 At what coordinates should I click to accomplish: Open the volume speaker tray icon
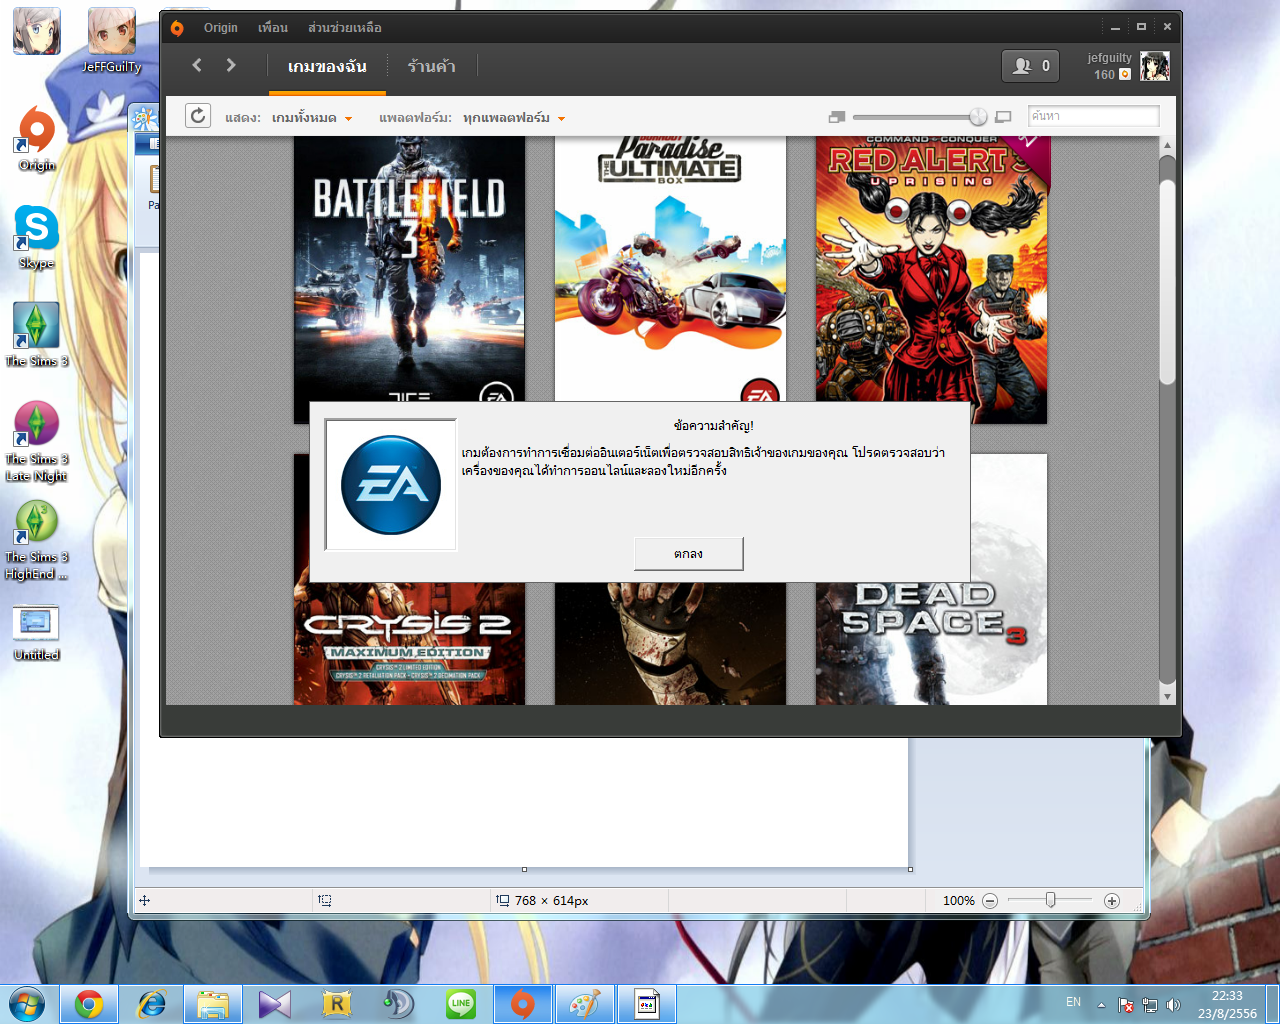click(1173, 1005)
